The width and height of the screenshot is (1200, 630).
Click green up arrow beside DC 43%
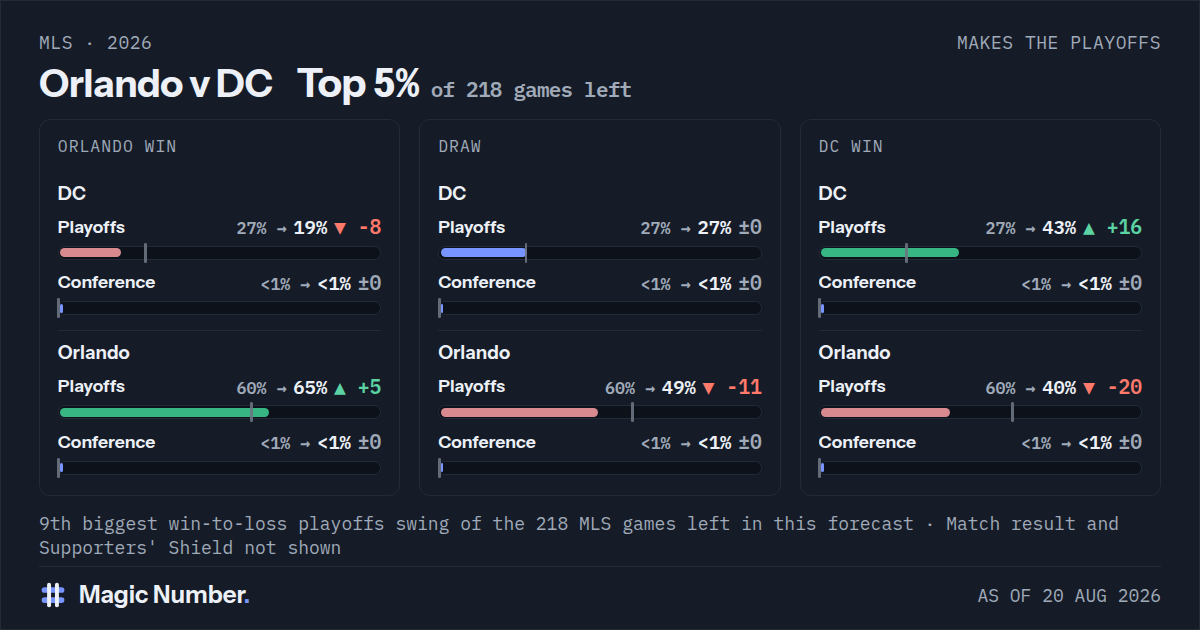click(1089, 228)
